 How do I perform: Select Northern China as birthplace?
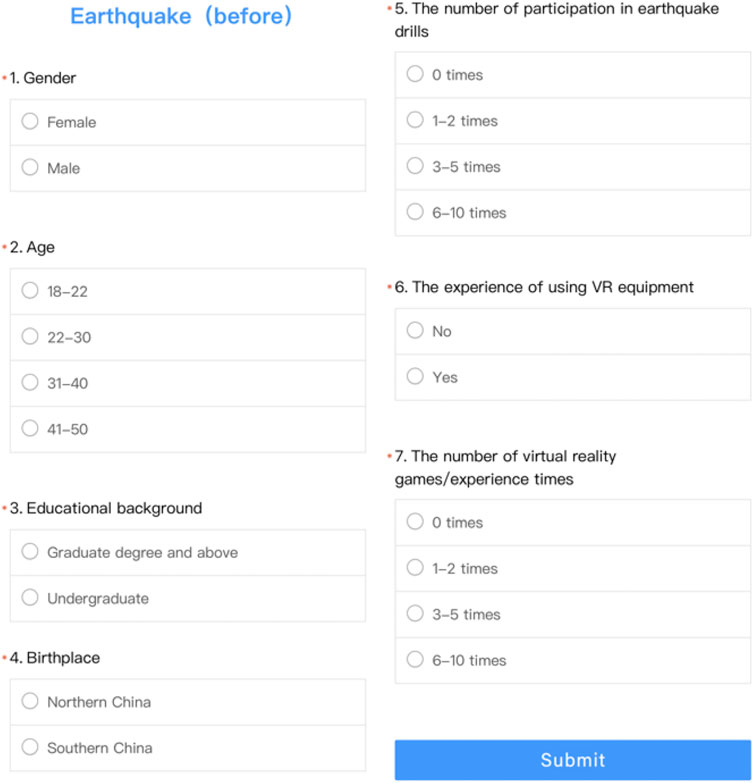pyautogui.click(x=30, y=701)
